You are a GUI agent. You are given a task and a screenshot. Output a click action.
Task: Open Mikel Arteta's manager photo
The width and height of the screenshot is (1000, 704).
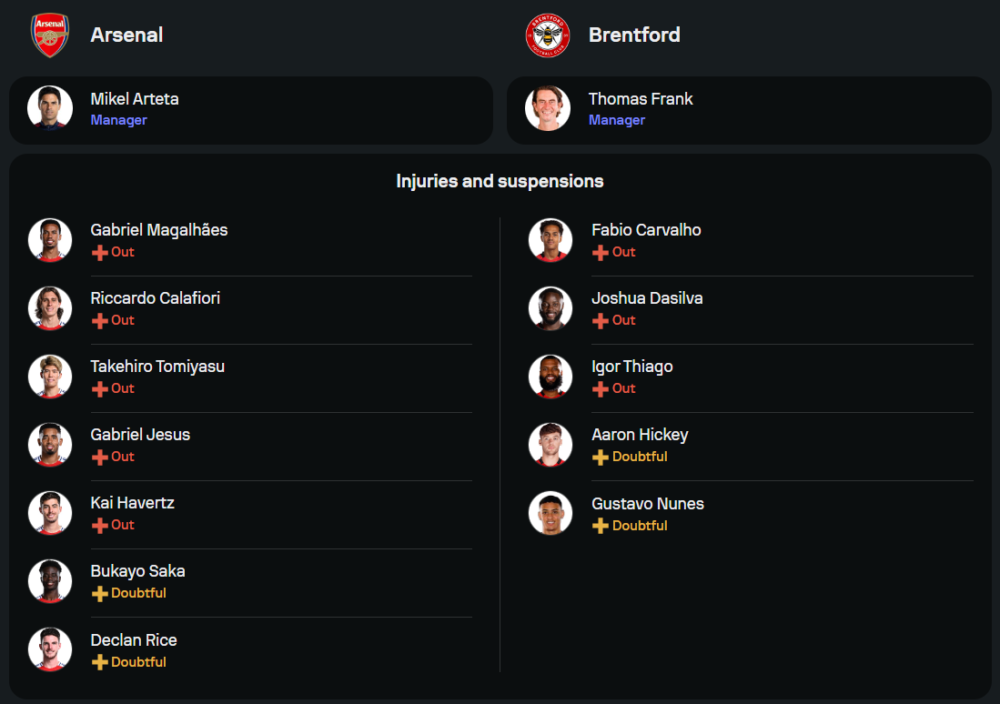49,108
